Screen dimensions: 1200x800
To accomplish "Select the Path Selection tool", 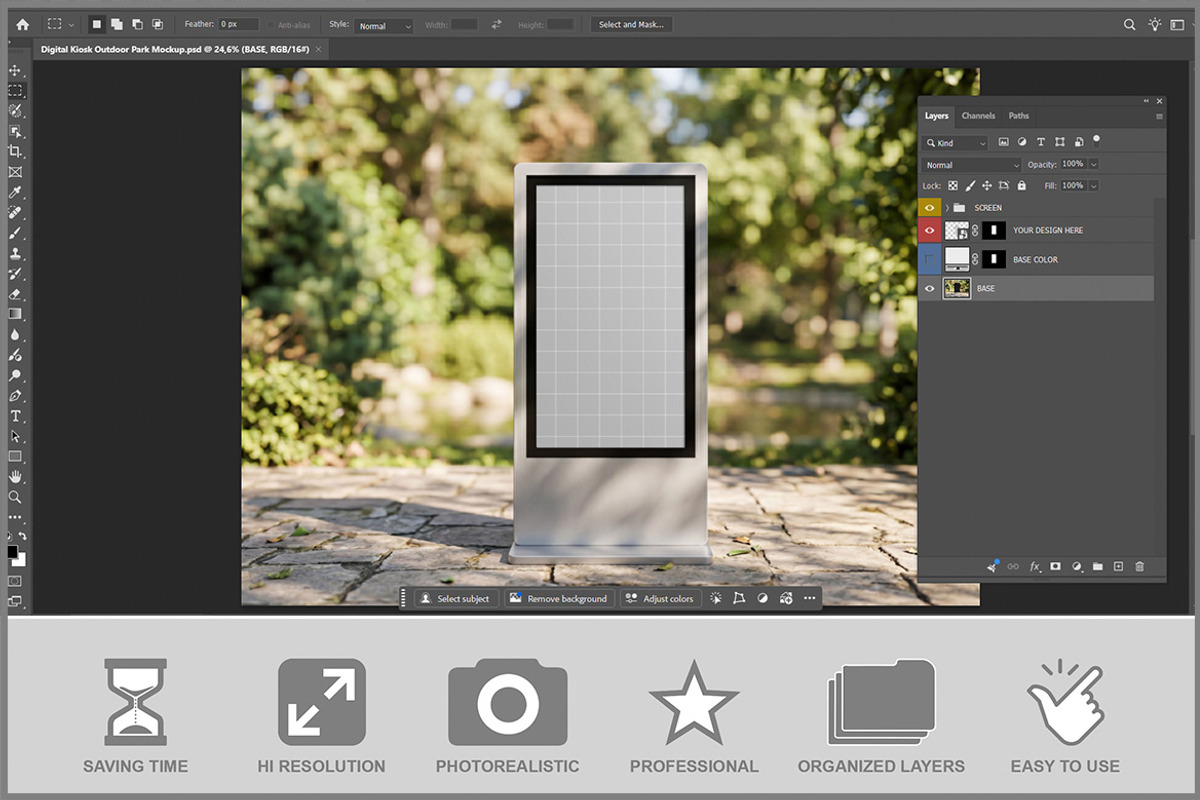I will (15, 436).
